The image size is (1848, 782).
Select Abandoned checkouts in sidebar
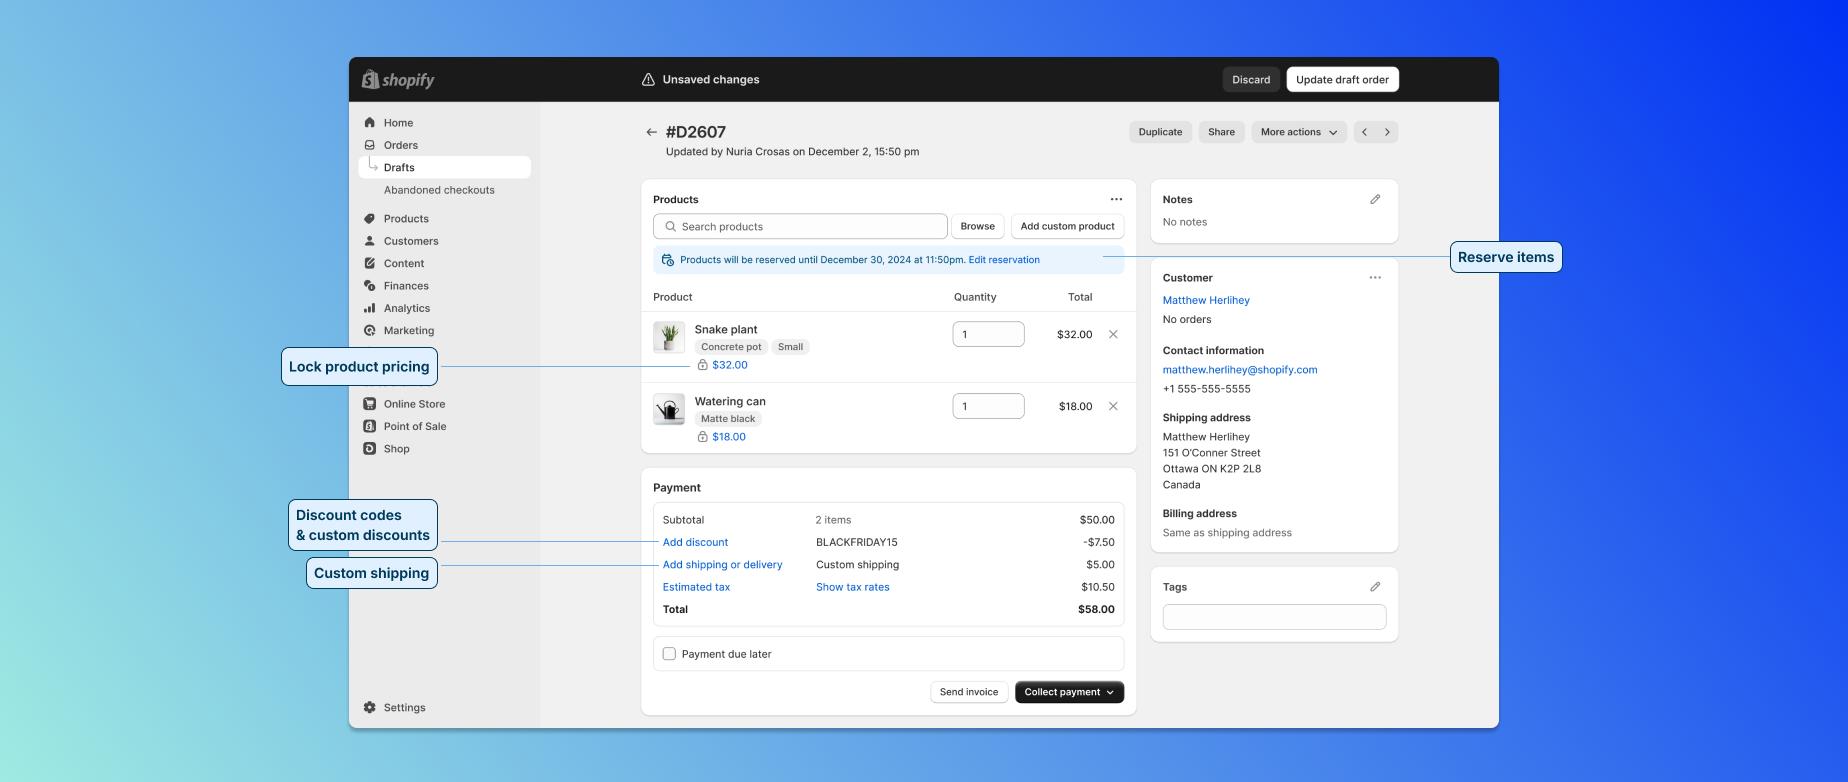tap(439, 190)
